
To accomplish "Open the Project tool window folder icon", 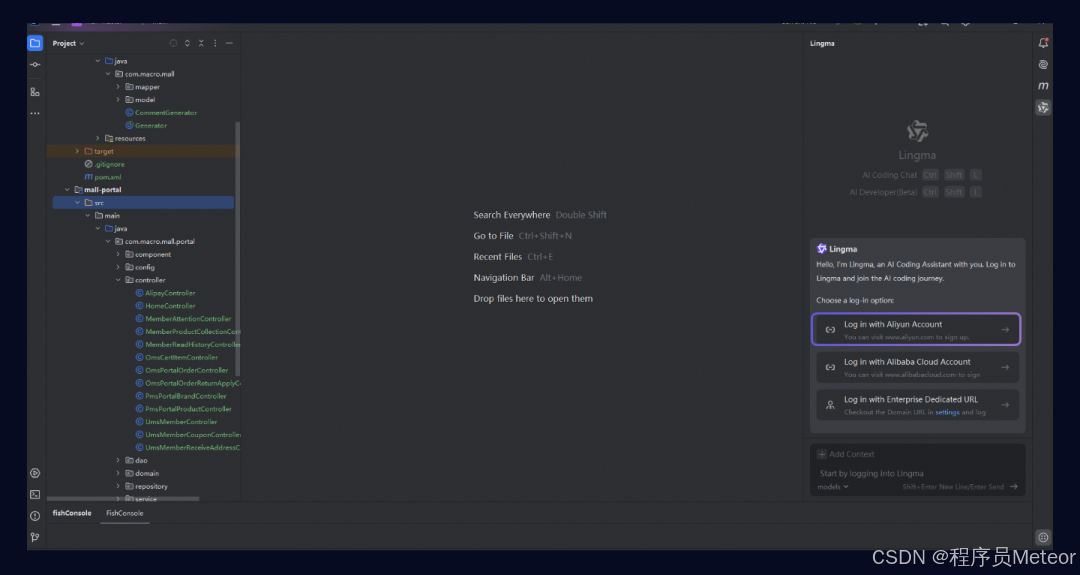I will click(34, 43).
